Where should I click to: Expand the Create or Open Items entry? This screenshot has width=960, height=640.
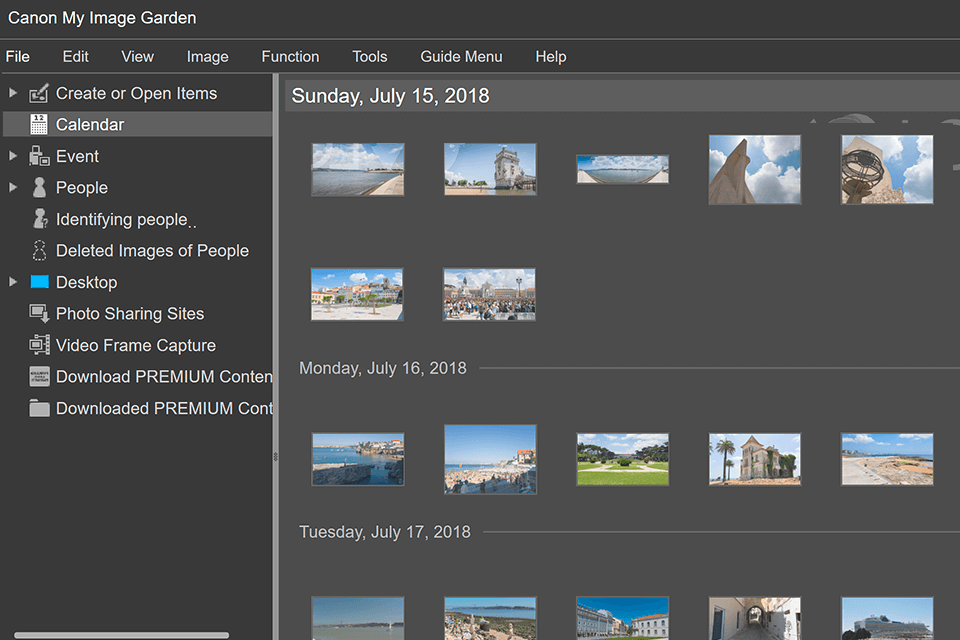13,93
